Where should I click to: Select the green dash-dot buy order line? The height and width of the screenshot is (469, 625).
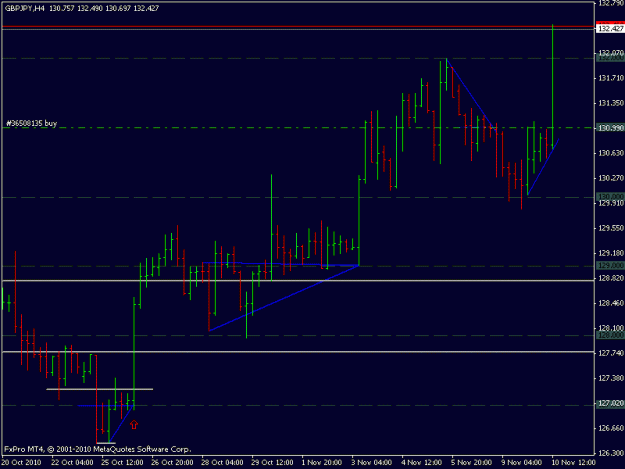298,128
